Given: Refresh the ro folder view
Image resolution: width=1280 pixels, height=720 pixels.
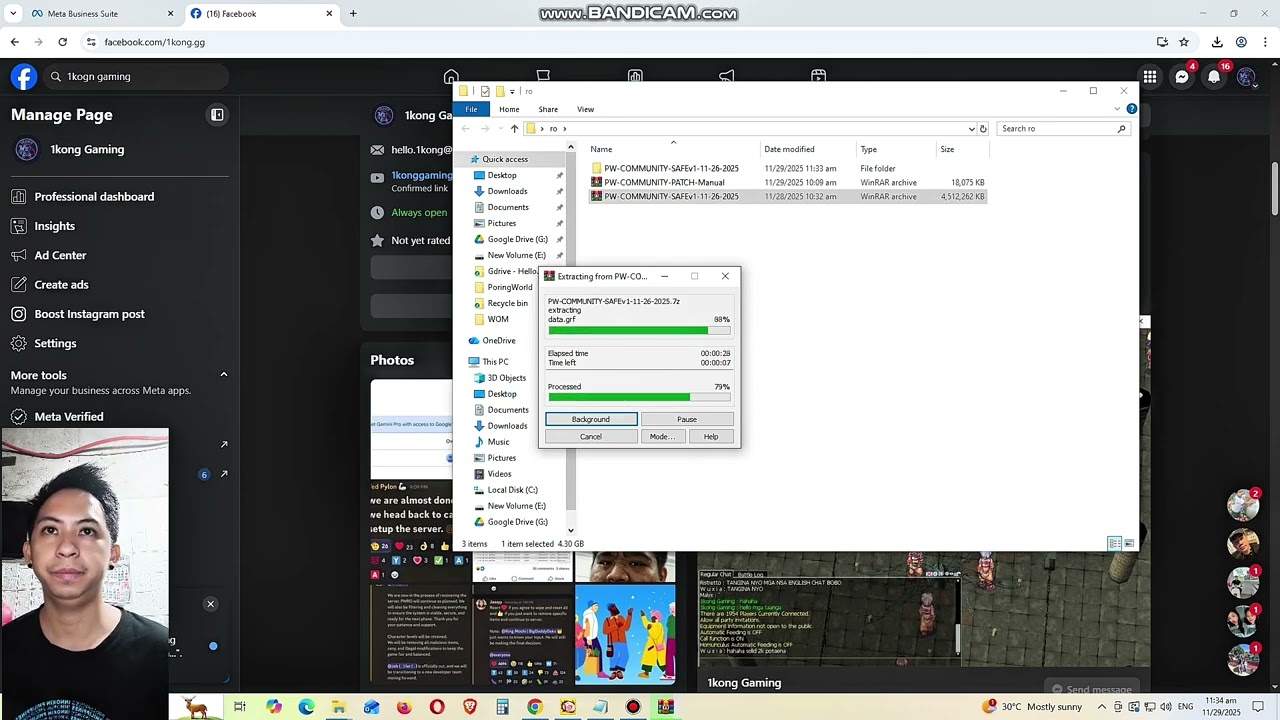Looking at the screenshot, I should (983, 129).
